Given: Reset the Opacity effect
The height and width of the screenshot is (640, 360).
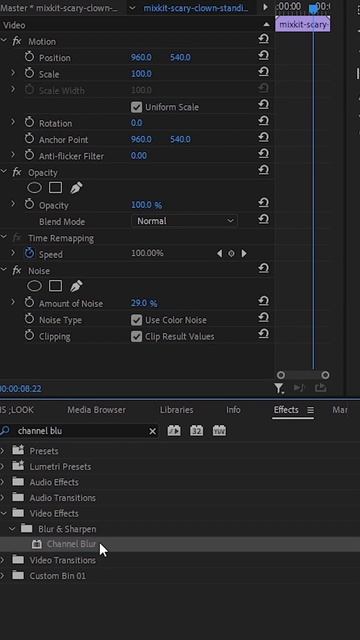Looking at the screenshot, I should tap(264, 170).
